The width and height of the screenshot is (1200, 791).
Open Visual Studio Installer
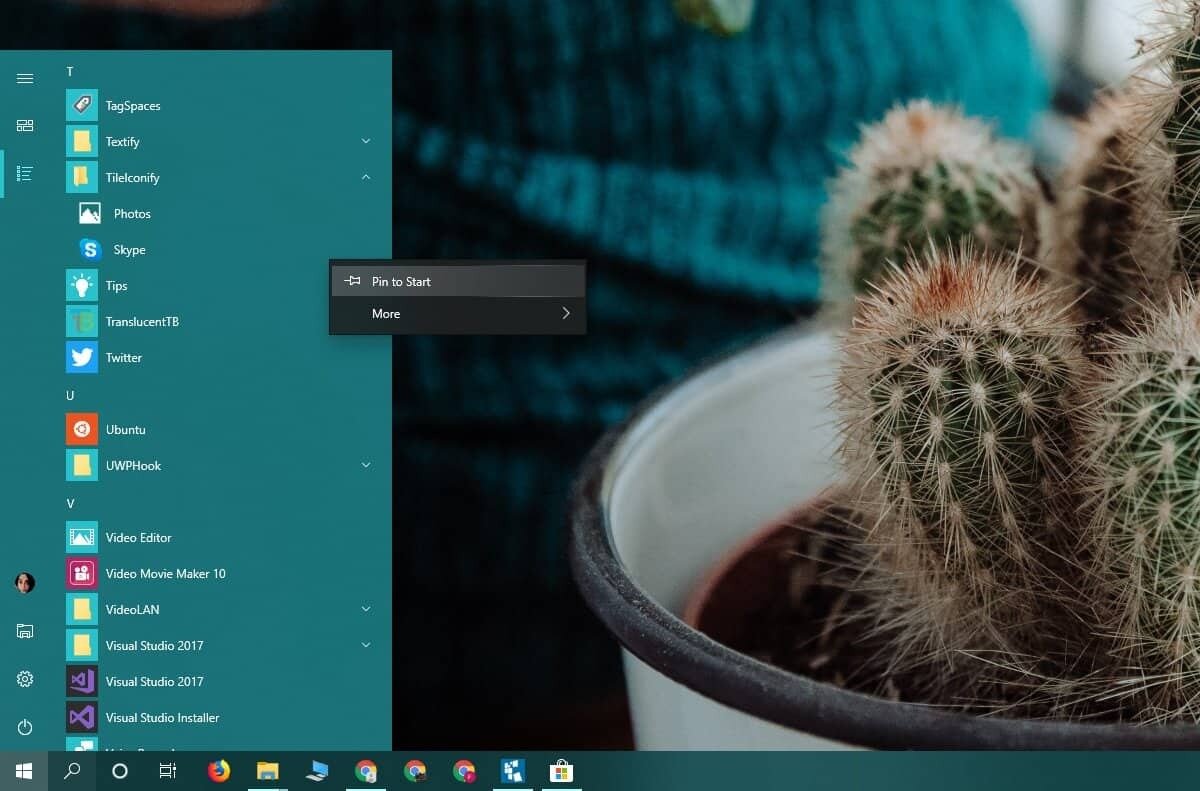[162, 718]
